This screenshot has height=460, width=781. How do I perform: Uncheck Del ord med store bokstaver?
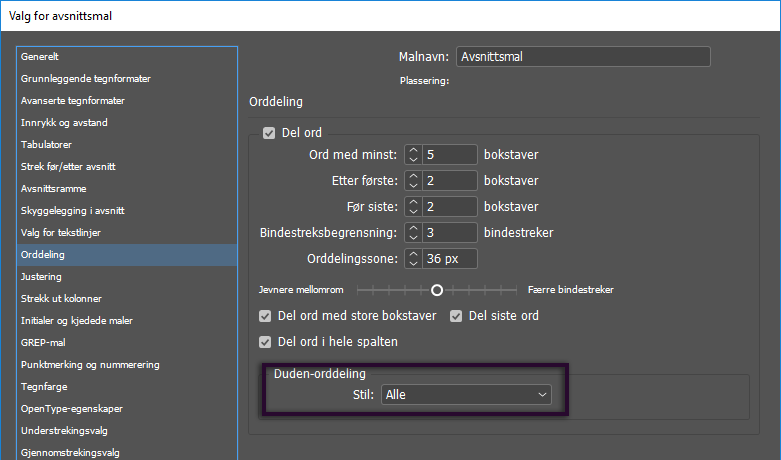[265, 316]
